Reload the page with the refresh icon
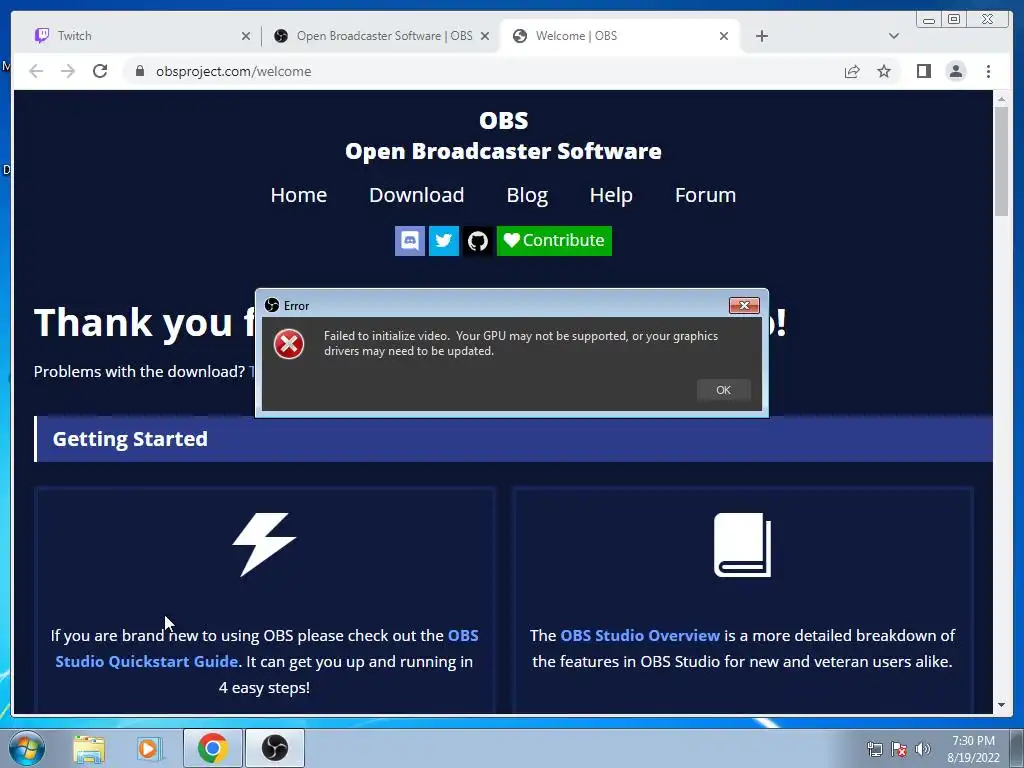Screen dimensions: 1024x768 100,71
